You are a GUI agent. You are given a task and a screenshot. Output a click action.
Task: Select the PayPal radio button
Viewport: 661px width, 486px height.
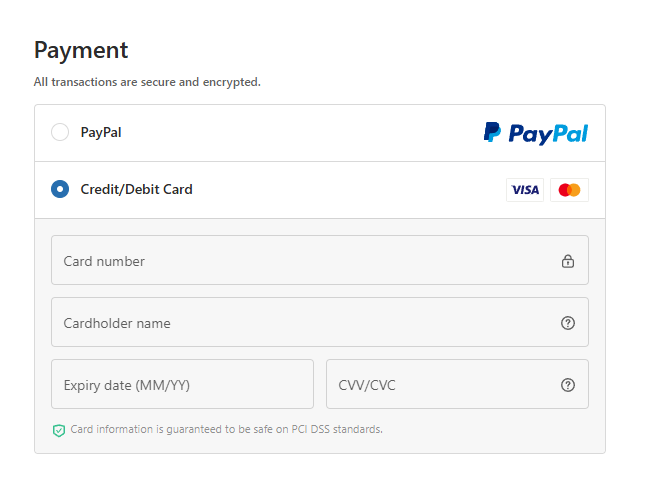tap(60, 132)
